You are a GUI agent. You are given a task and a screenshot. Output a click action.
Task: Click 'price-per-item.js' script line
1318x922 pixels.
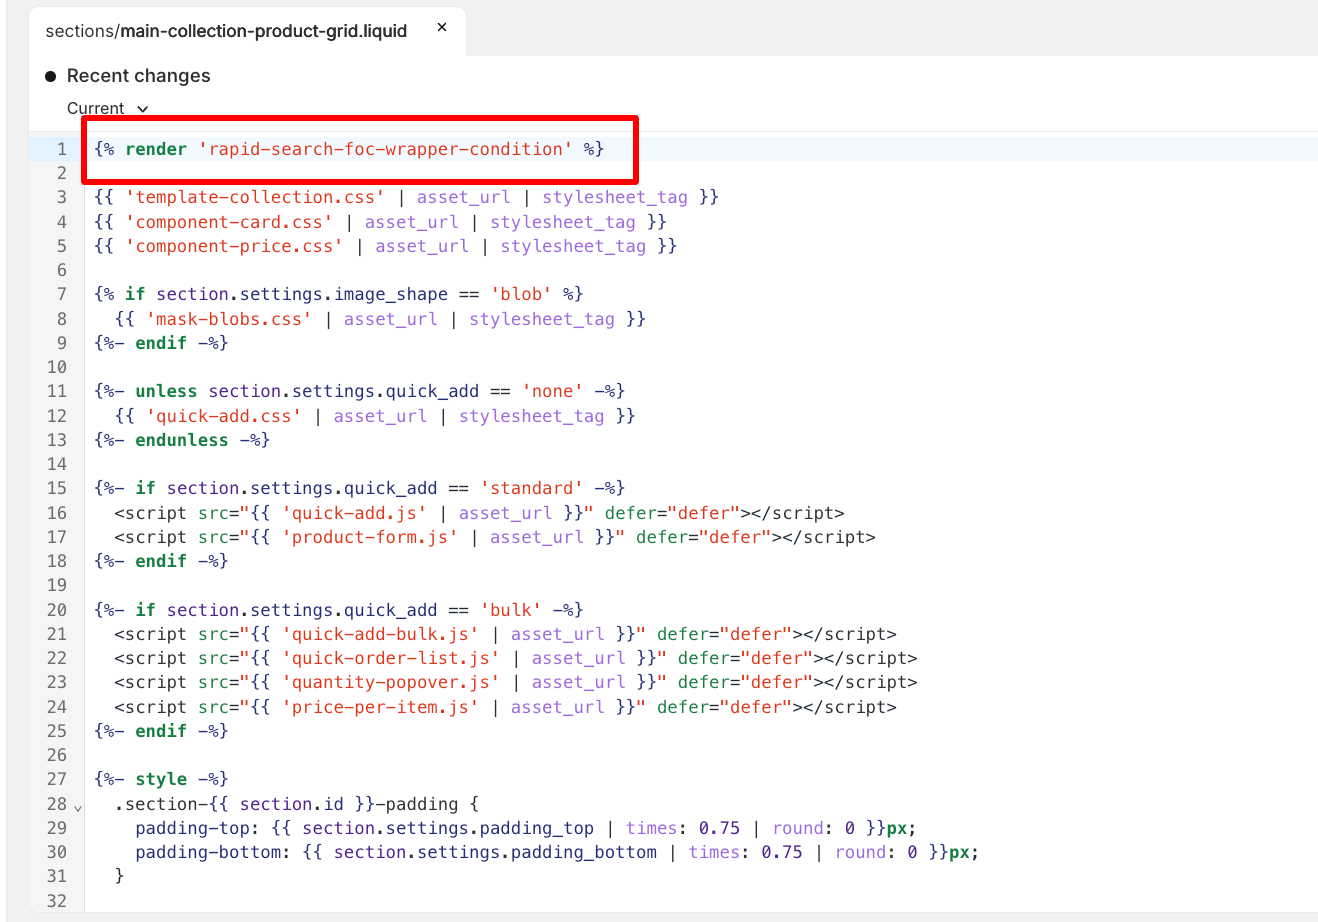(x=505, y=707)
